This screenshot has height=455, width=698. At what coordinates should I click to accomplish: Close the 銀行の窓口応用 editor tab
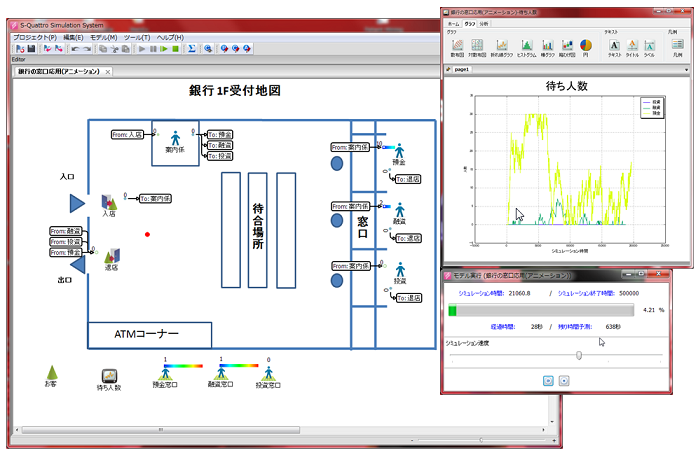(x=108, y=72)
